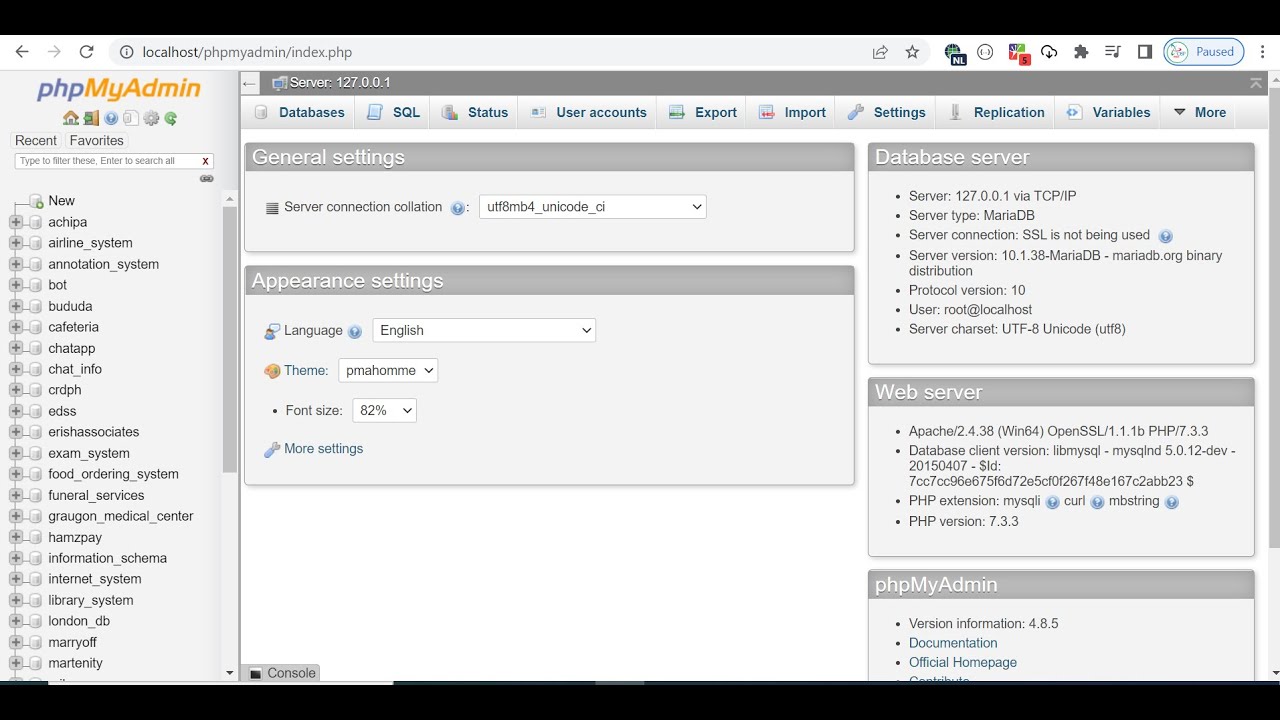This screenshot has height=720, width=1280.
Task: Click the database filter input field
Action: point(106,161)
